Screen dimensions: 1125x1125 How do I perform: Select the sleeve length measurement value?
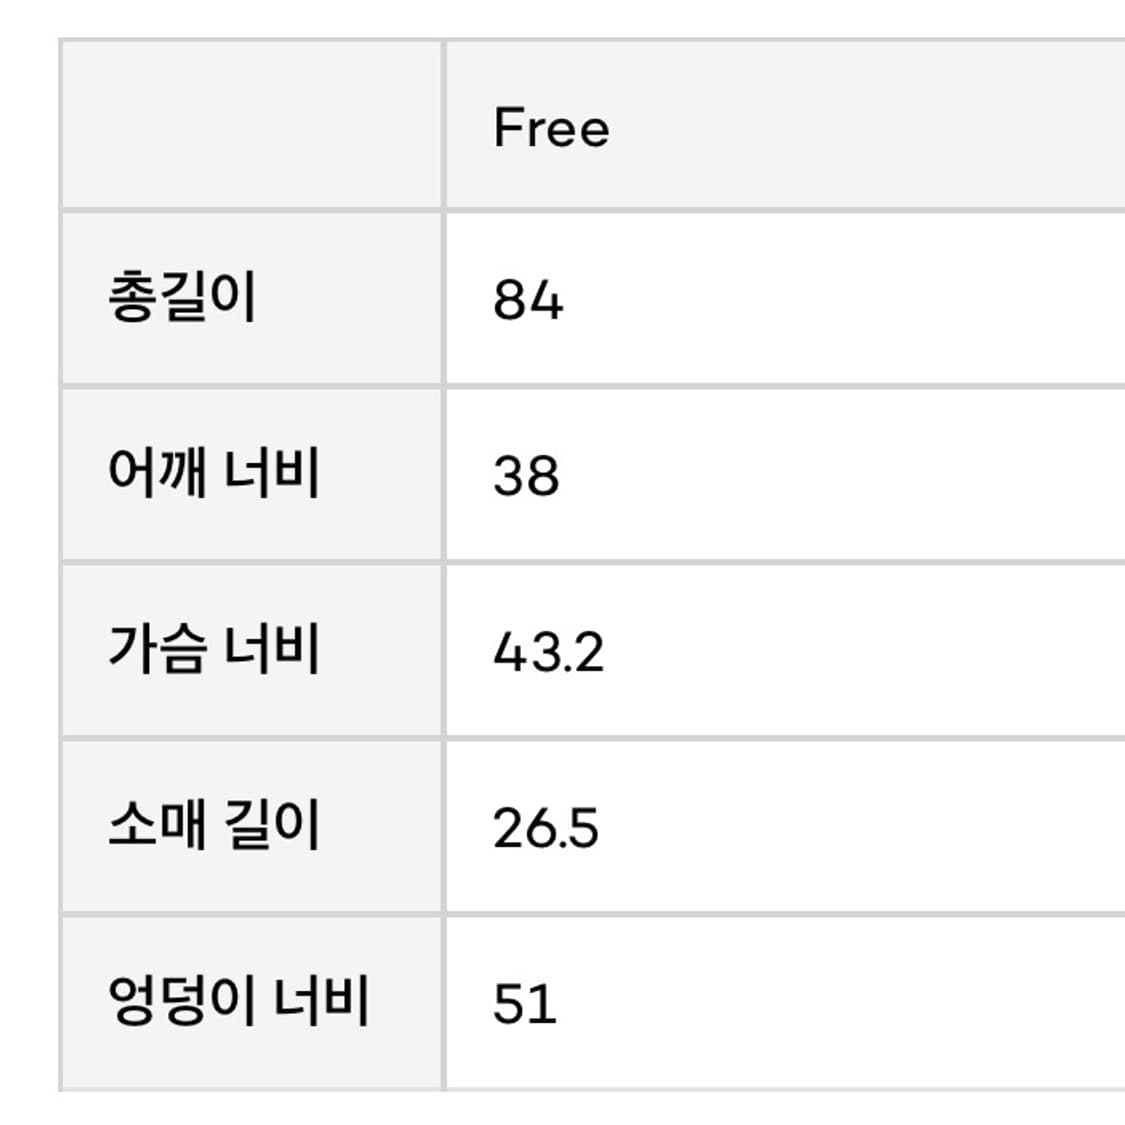pyautogui.click(x=545, y=827)
